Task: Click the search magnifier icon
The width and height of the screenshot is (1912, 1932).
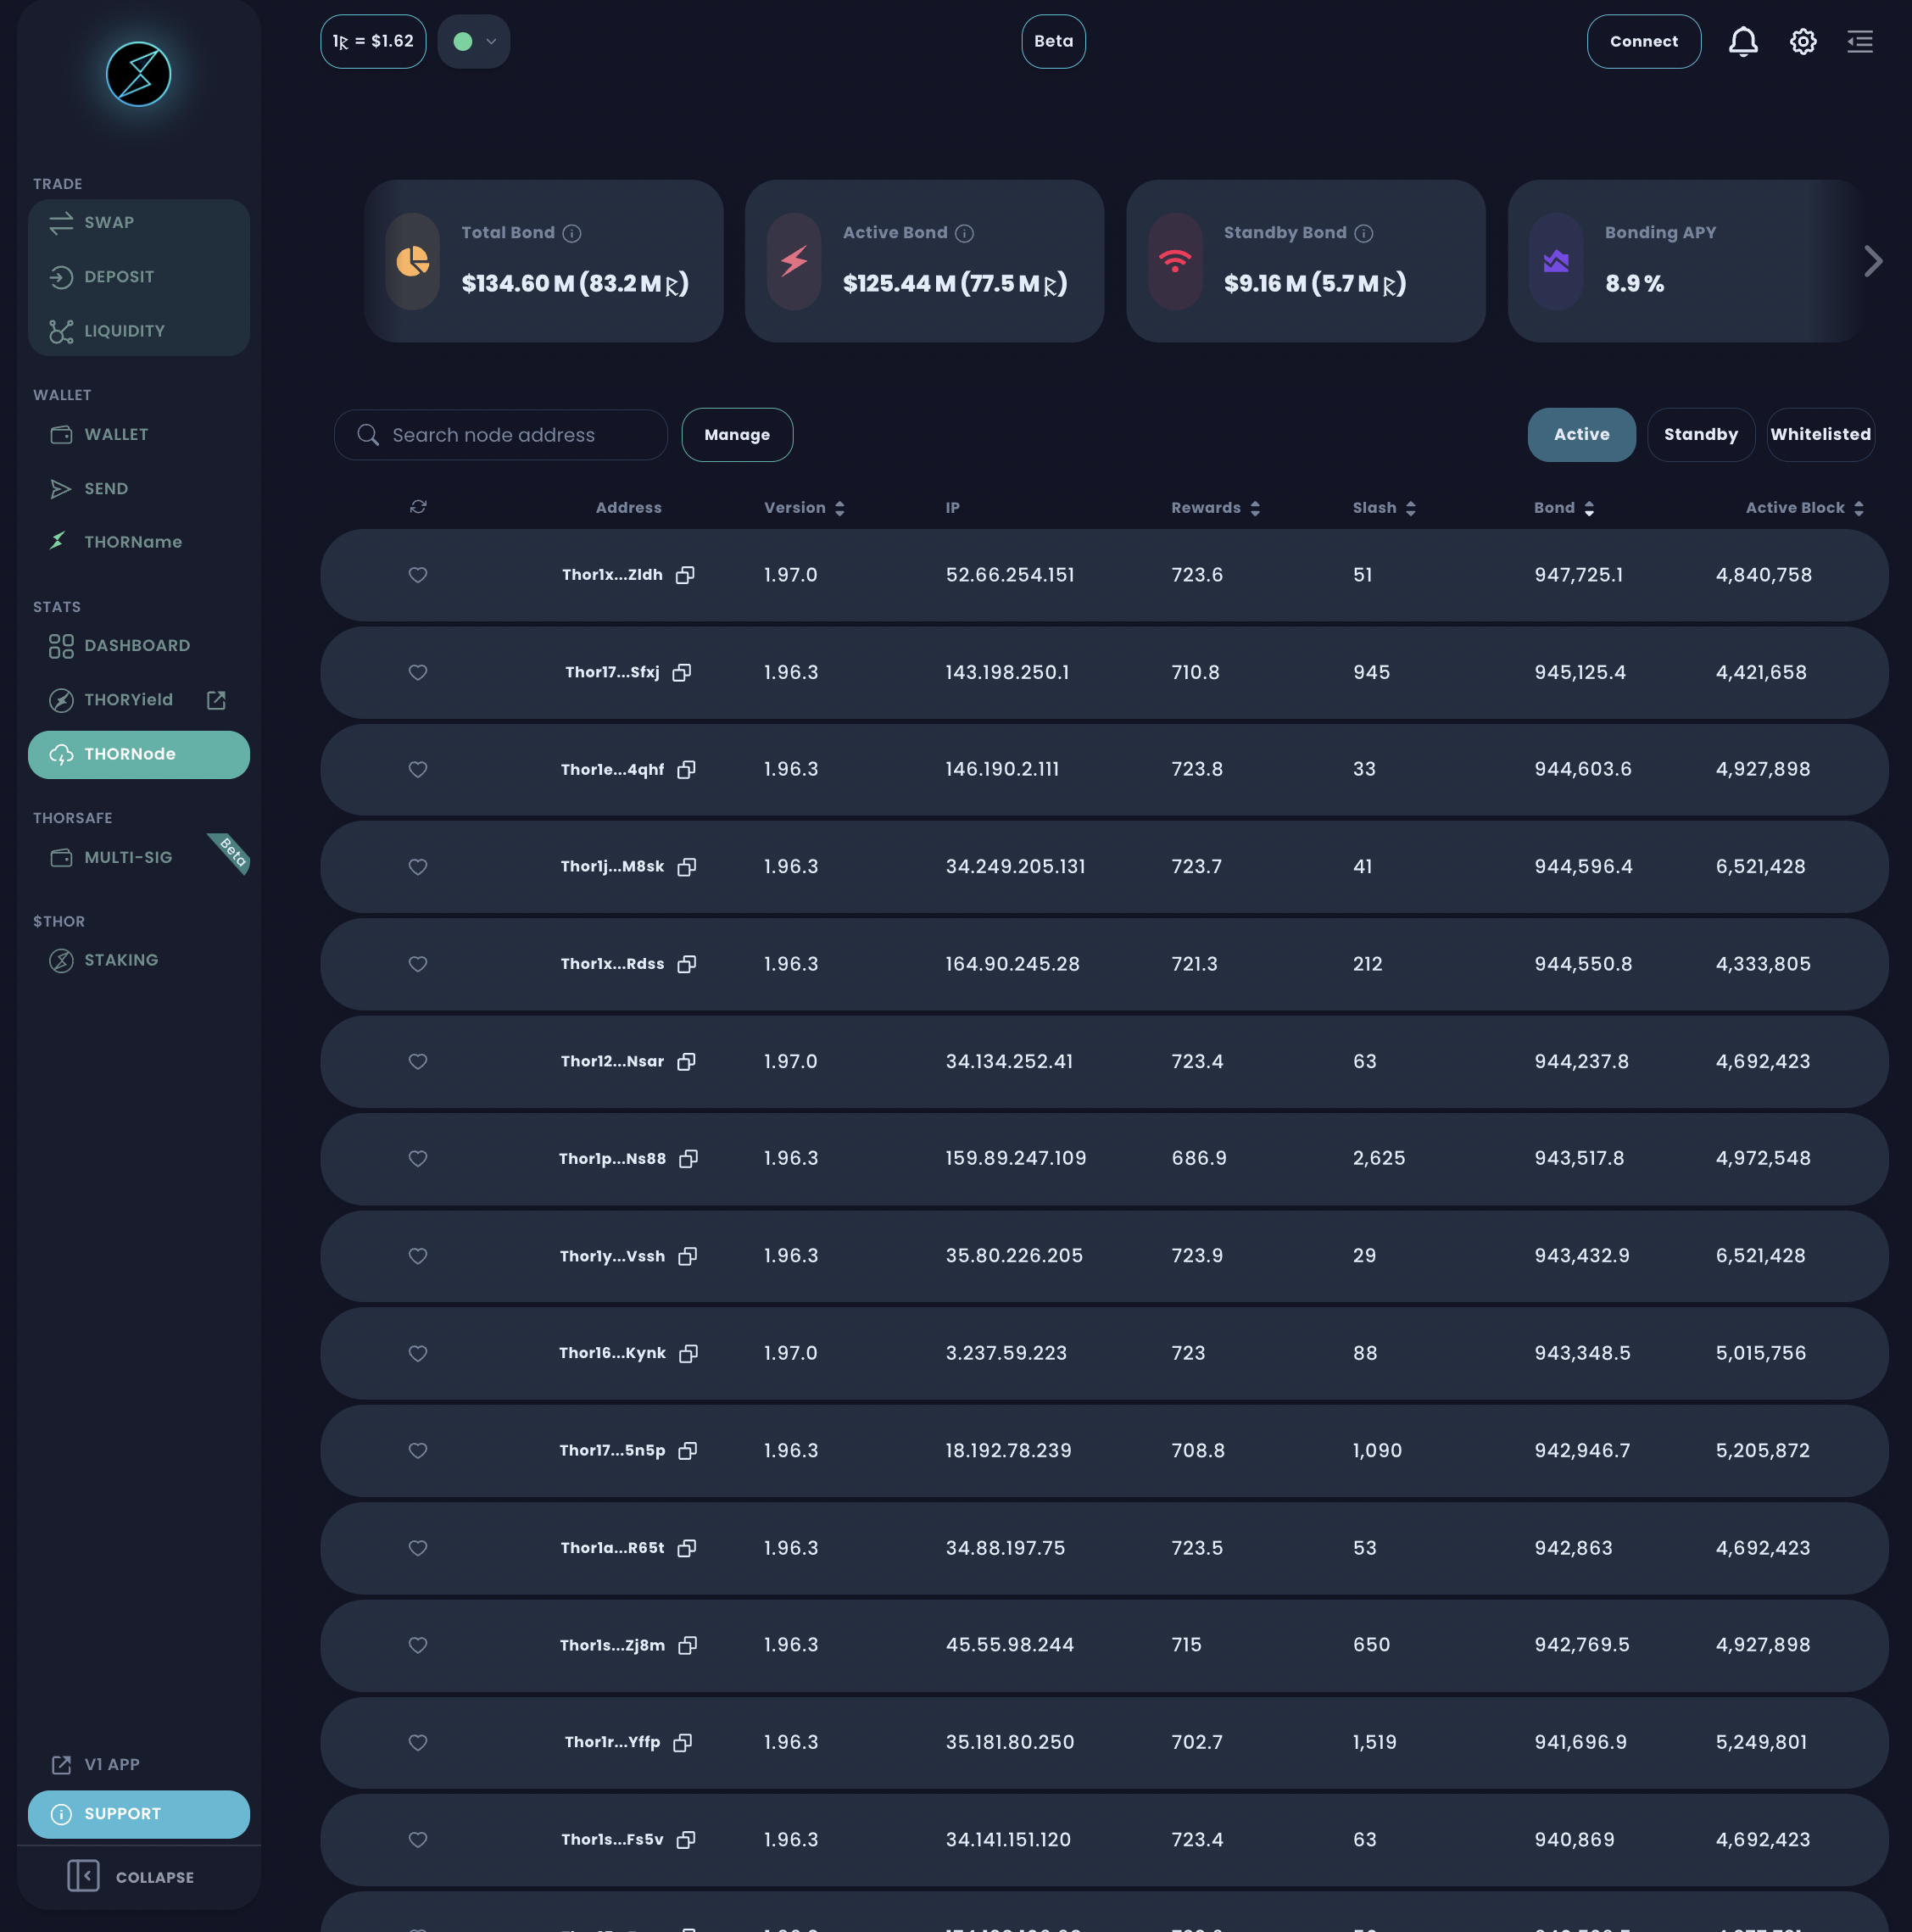Action: coord(368,435)
